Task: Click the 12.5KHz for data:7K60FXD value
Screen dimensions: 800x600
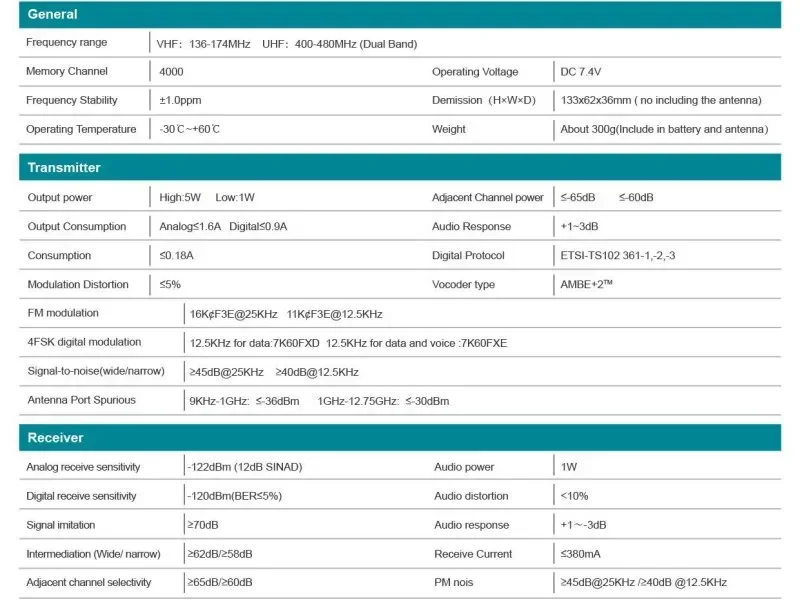Action: (255, 343)
